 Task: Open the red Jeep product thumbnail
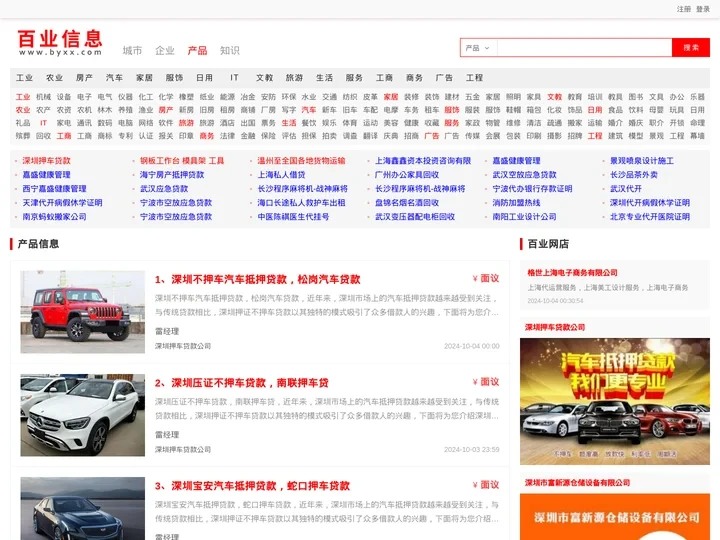click(x=83, y=312)
